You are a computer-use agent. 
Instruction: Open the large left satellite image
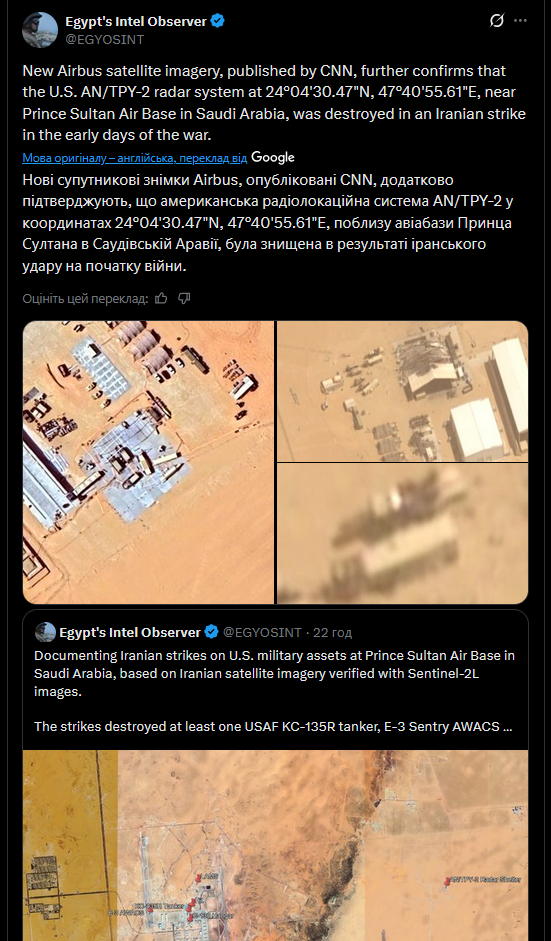click(x=148, y=462)
